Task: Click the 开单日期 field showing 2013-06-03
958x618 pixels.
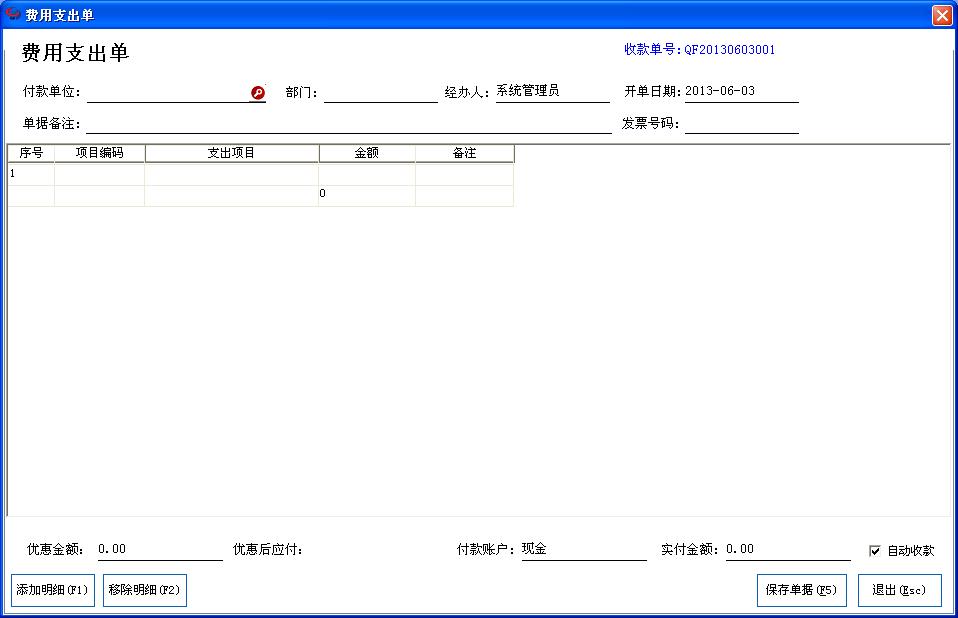Action: click(x=740, y=92)
